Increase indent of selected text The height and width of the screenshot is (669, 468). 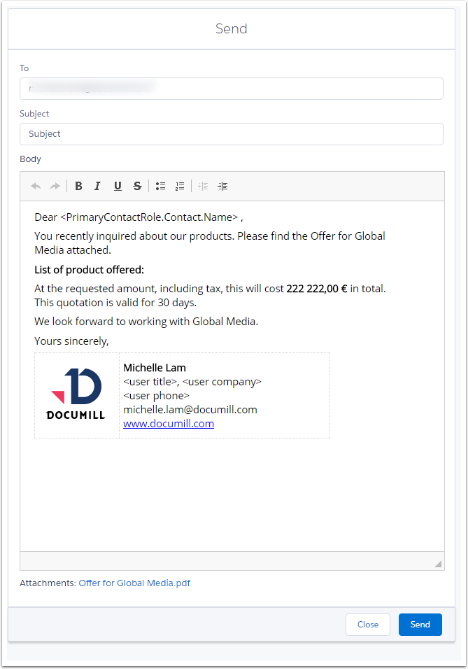[x=223, y=186]
